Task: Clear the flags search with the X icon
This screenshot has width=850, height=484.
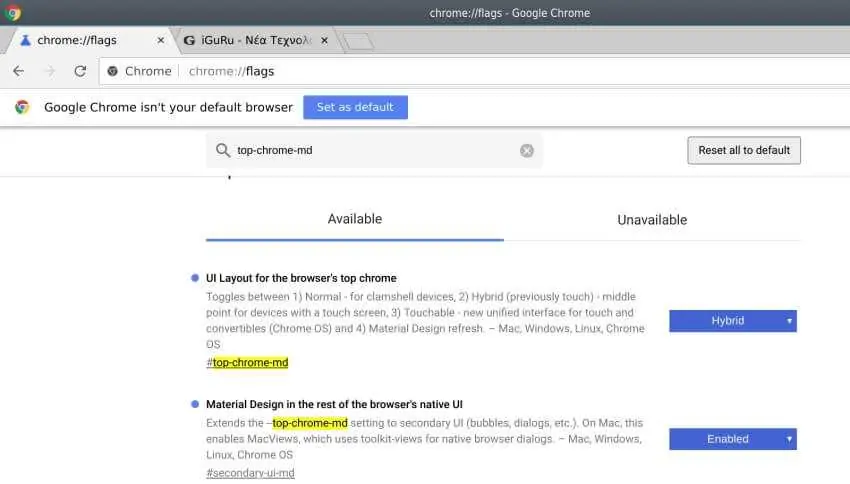Action: point(526,151)
